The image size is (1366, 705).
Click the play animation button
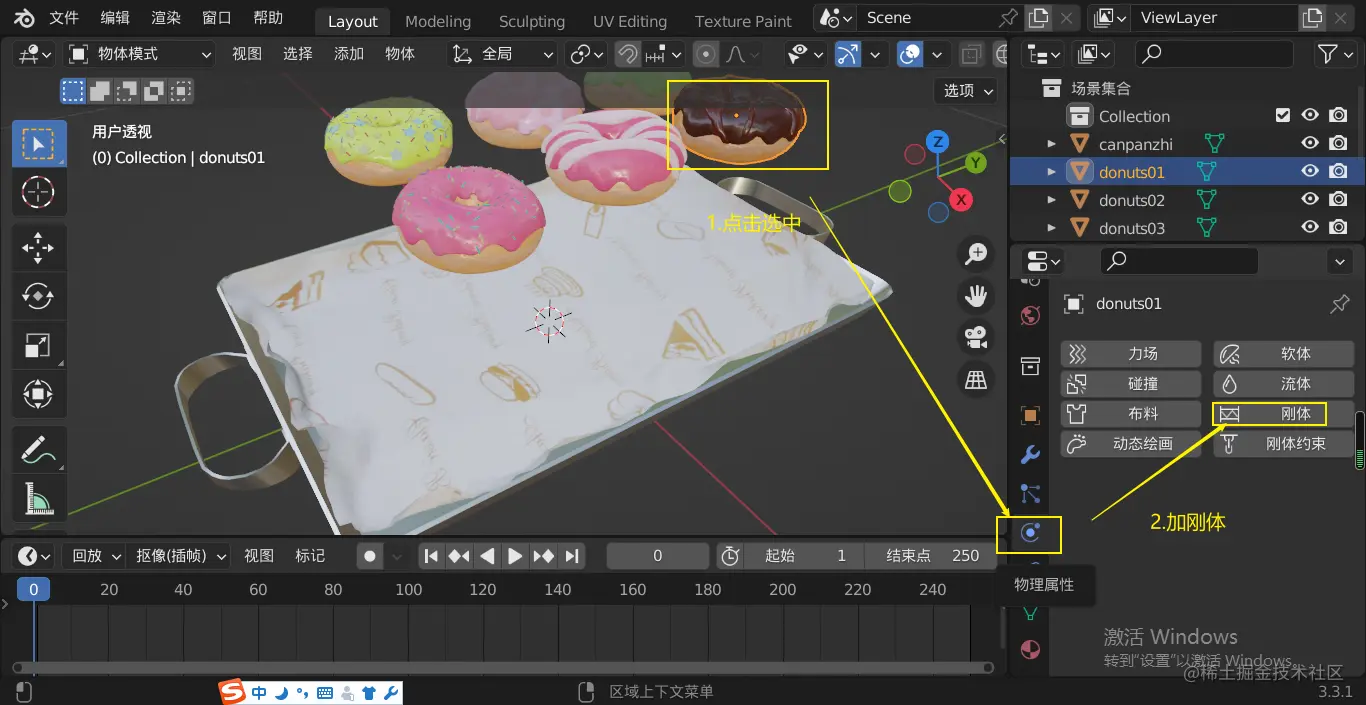[x=515, y=556]
